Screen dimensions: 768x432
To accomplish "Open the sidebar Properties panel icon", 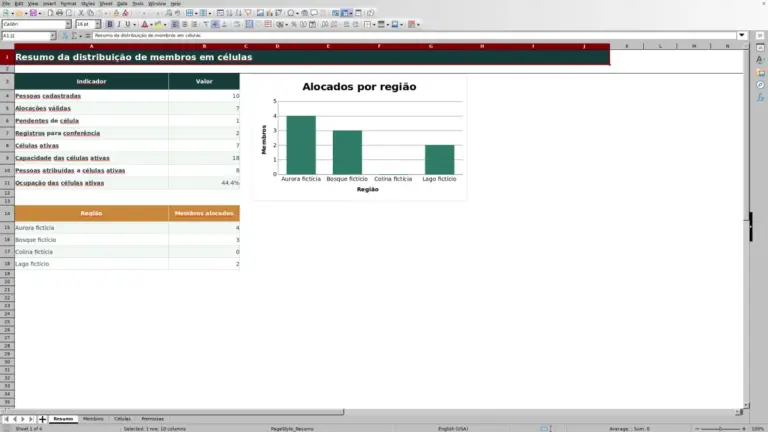I will tap(760, 48).
